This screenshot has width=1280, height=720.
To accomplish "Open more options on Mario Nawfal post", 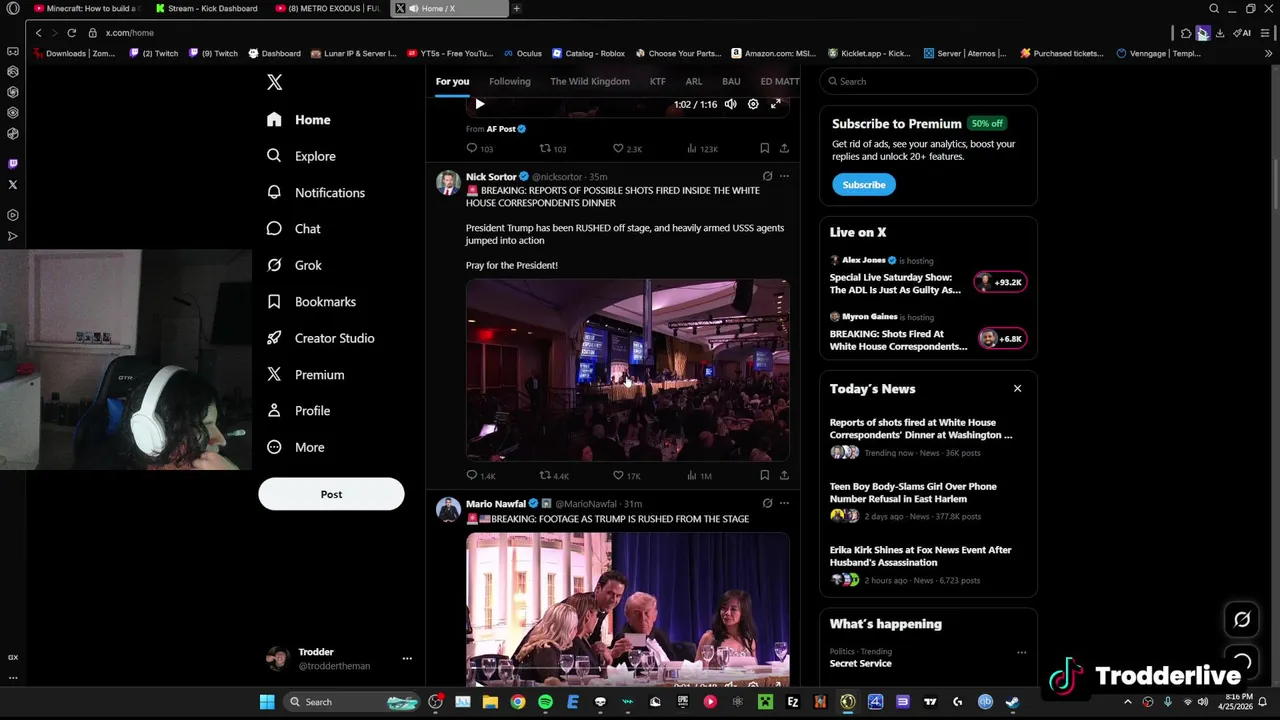I will tap(784, 503).
